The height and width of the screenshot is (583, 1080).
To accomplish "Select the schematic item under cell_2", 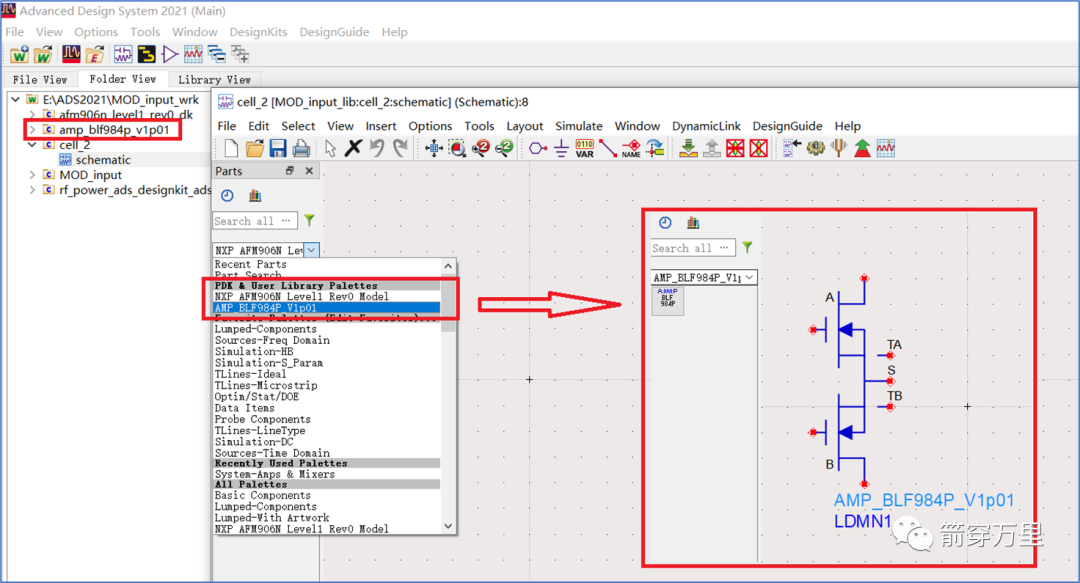I will click(103, 160).
